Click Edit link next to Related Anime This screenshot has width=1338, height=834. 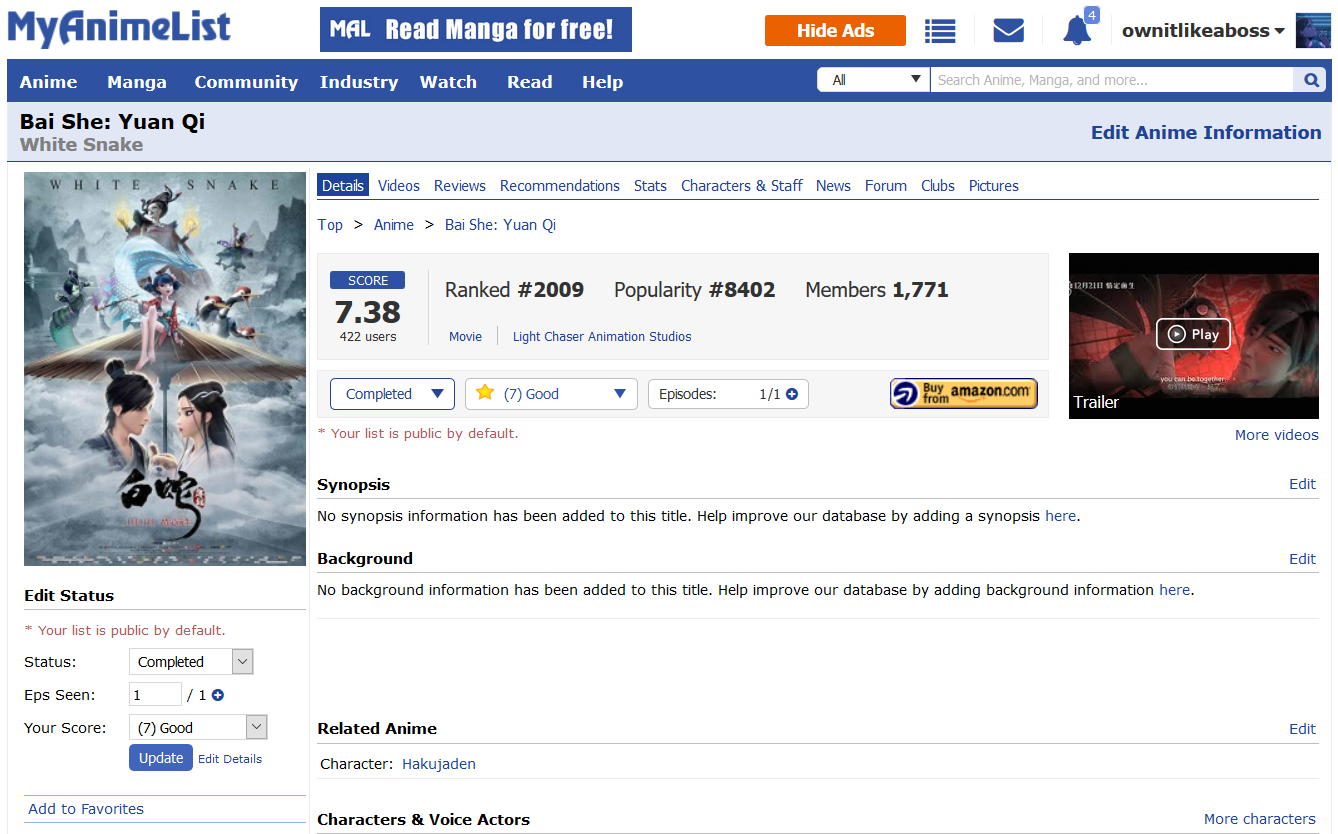pos(1303,729)
